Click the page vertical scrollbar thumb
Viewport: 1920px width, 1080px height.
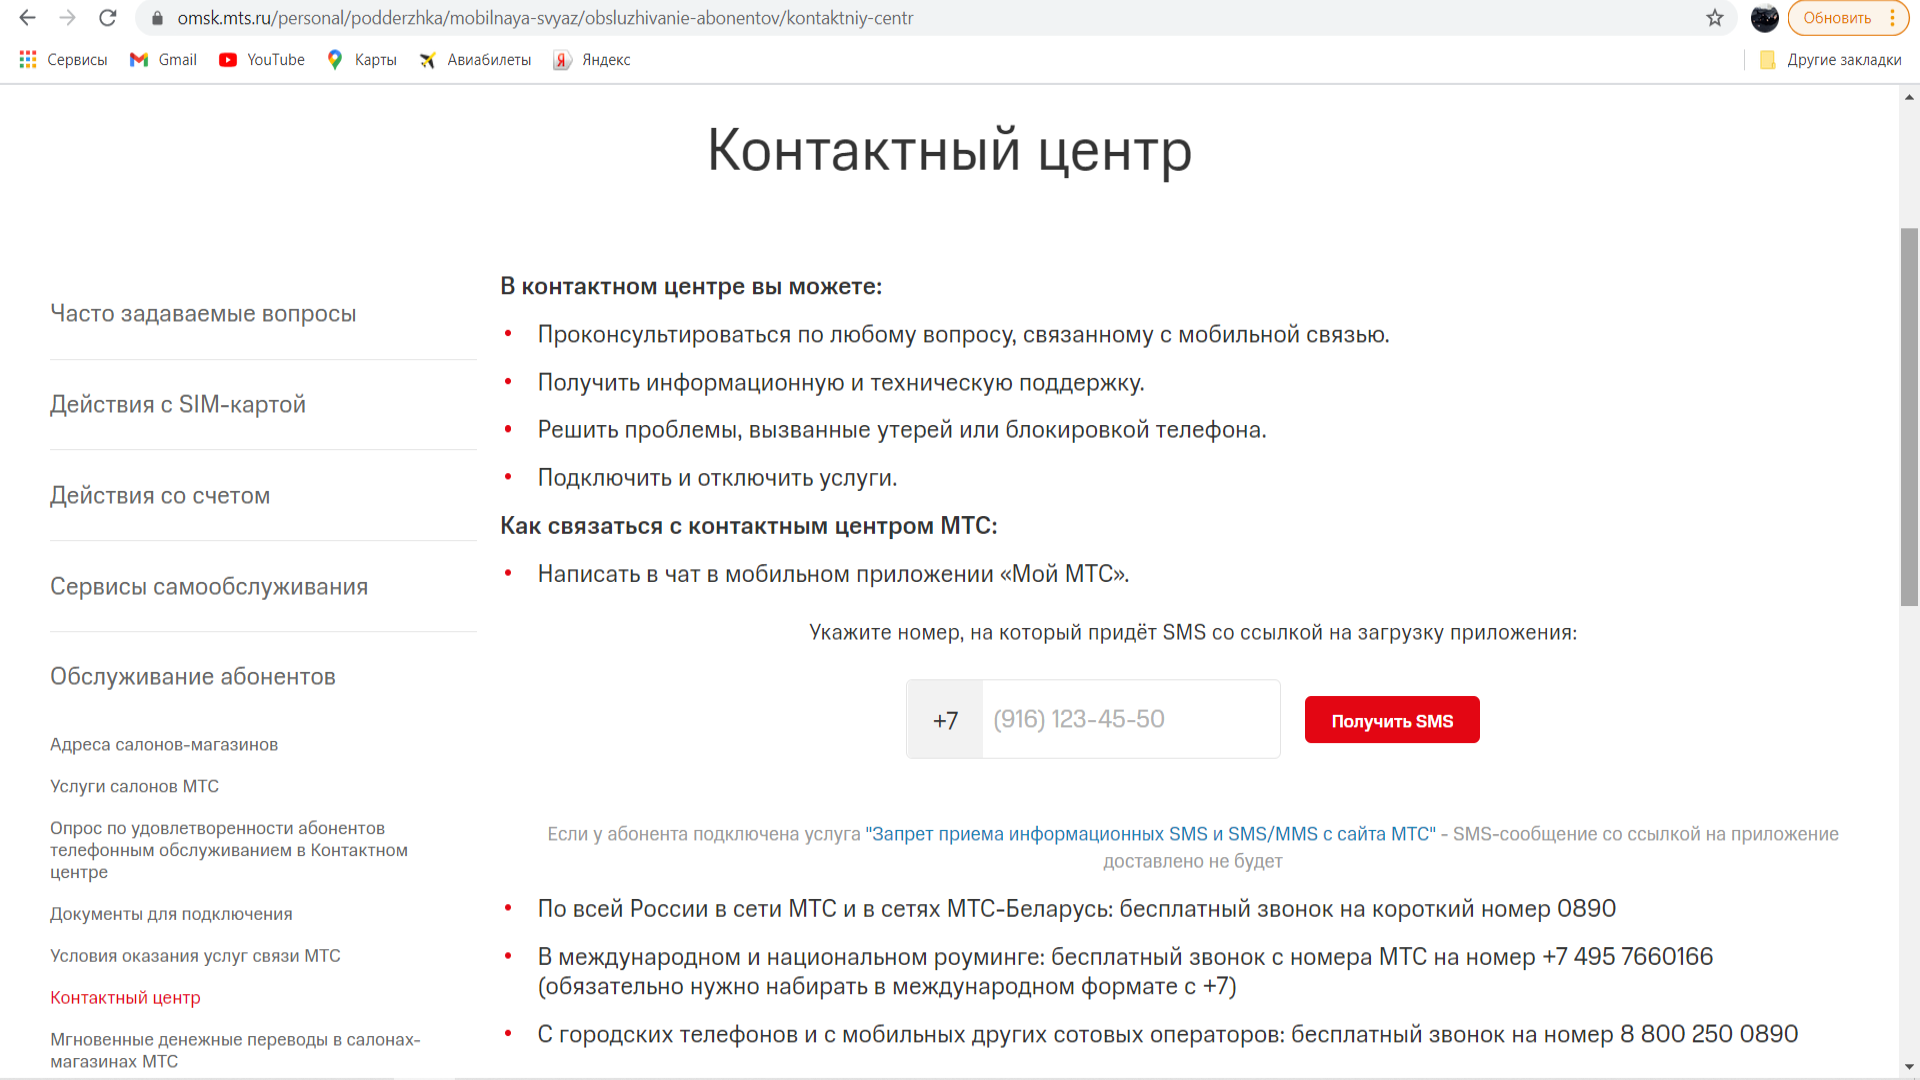click(1909, 417)
